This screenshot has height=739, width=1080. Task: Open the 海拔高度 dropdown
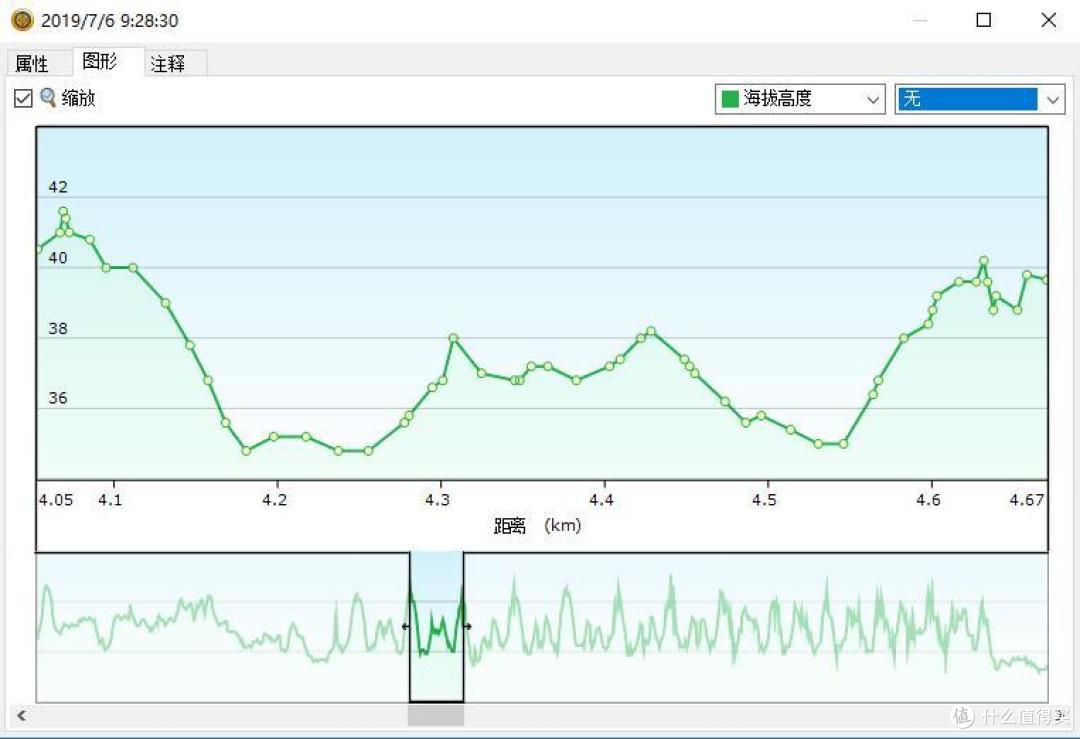coord(800,99)
